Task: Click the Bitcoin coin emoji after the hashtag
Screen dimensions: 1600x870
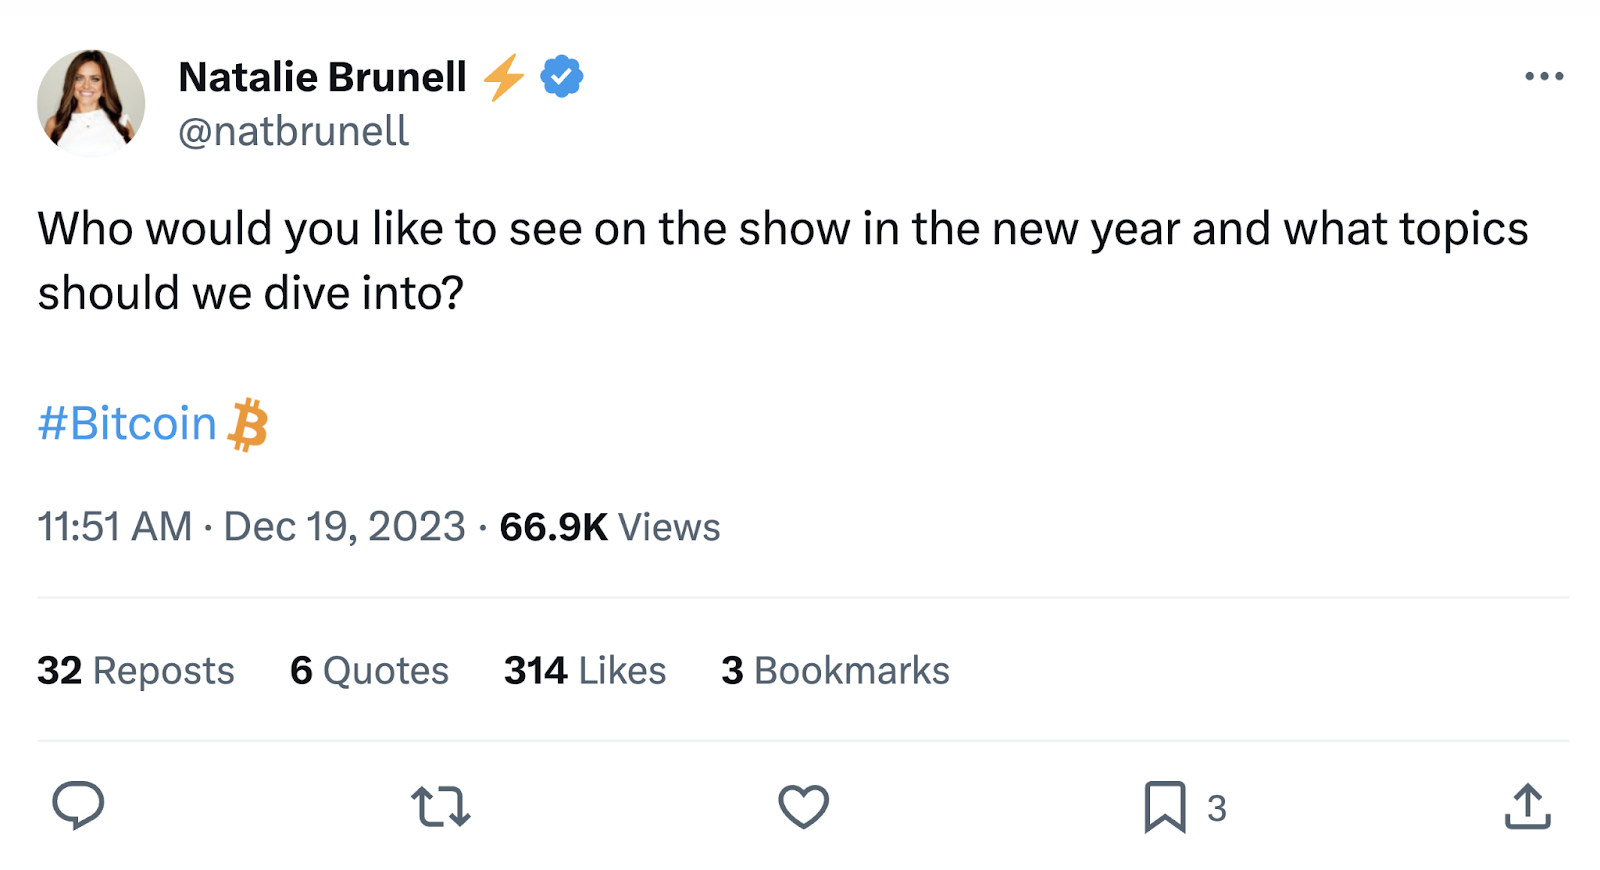Action: tap(250, 424)
